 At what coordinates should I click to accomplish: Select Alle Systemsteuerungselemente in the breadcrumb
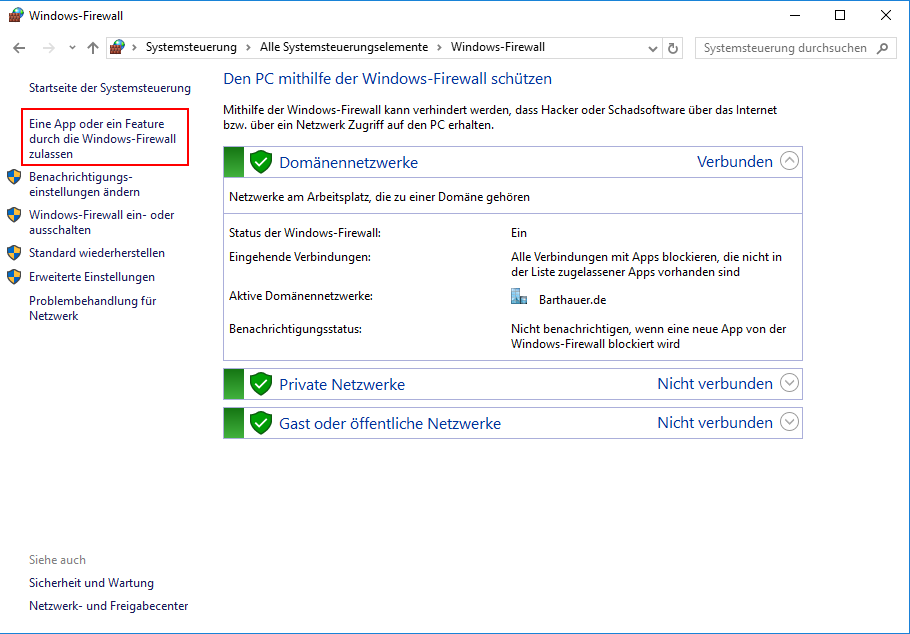click(x=344, y=47)
